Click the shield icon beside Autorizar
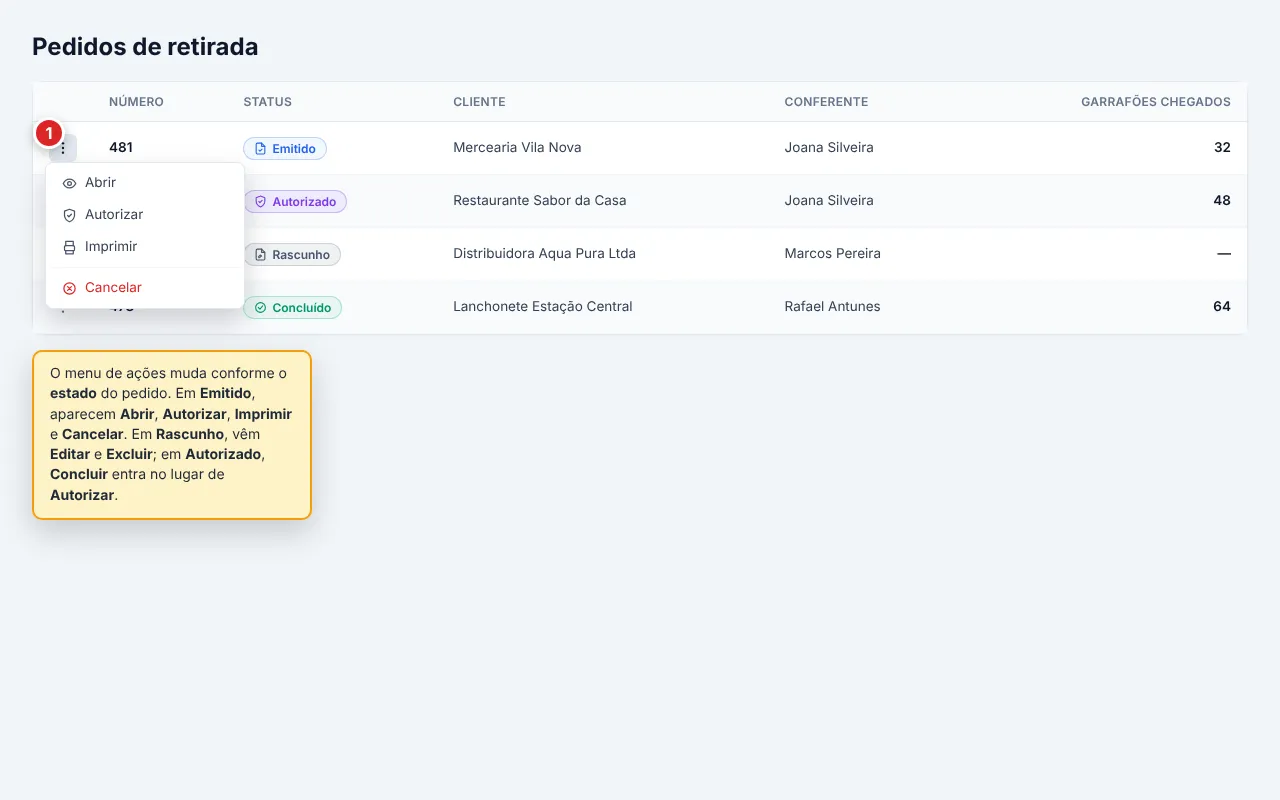The image size is (1280, 800). (69, 215)
